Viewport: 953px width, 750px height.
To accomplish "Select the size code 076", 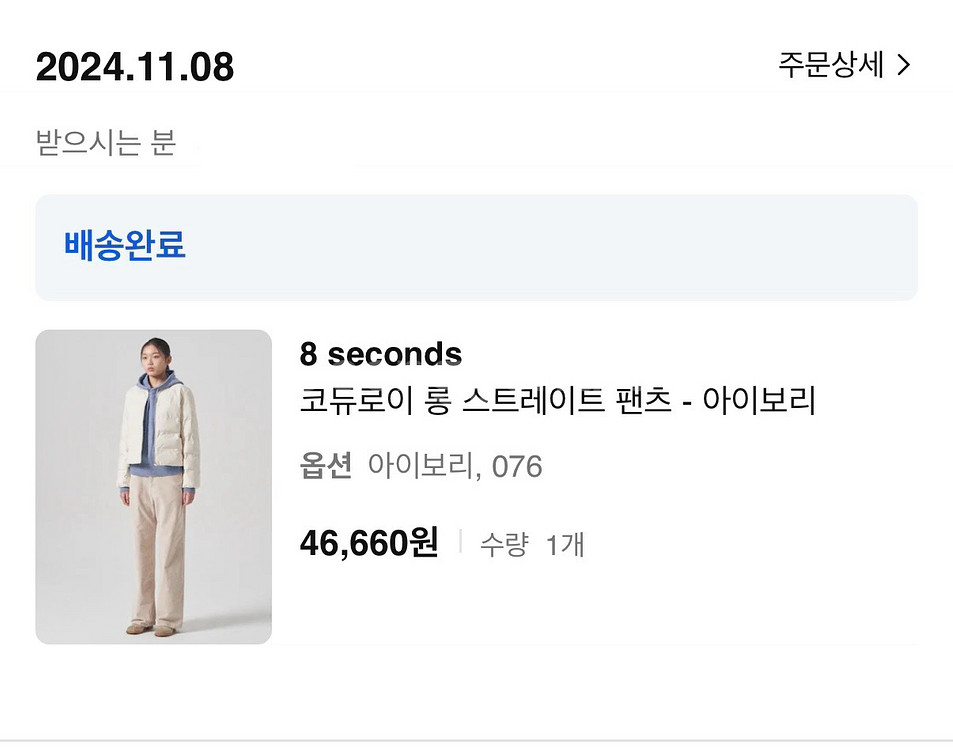I will click(x=517, y=466).
